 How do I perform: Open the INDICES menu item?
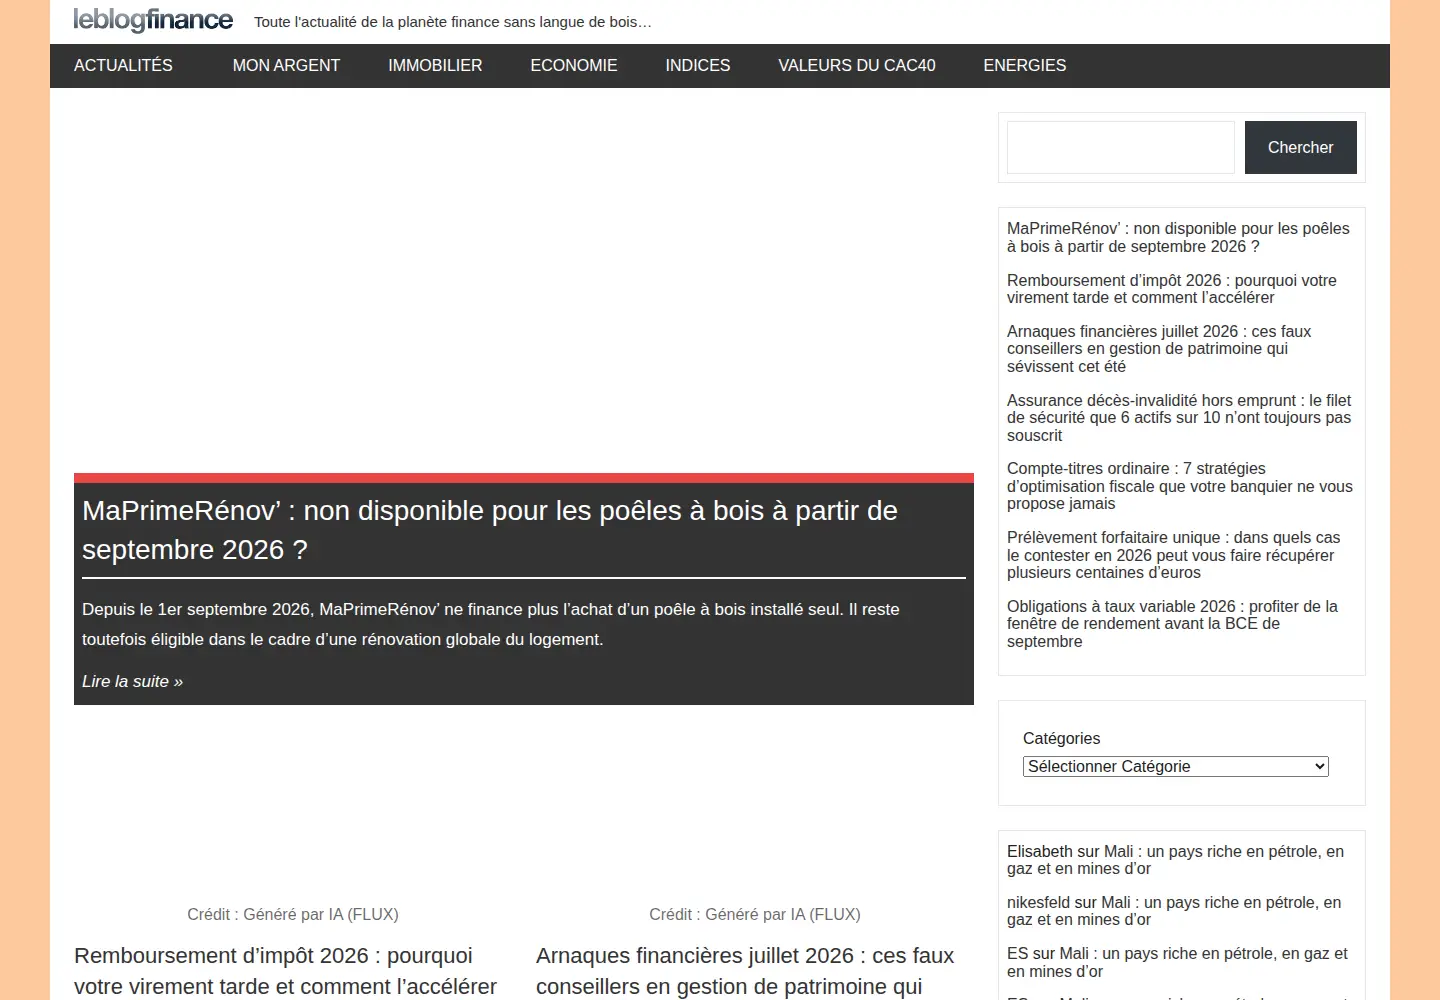point(698,66)
